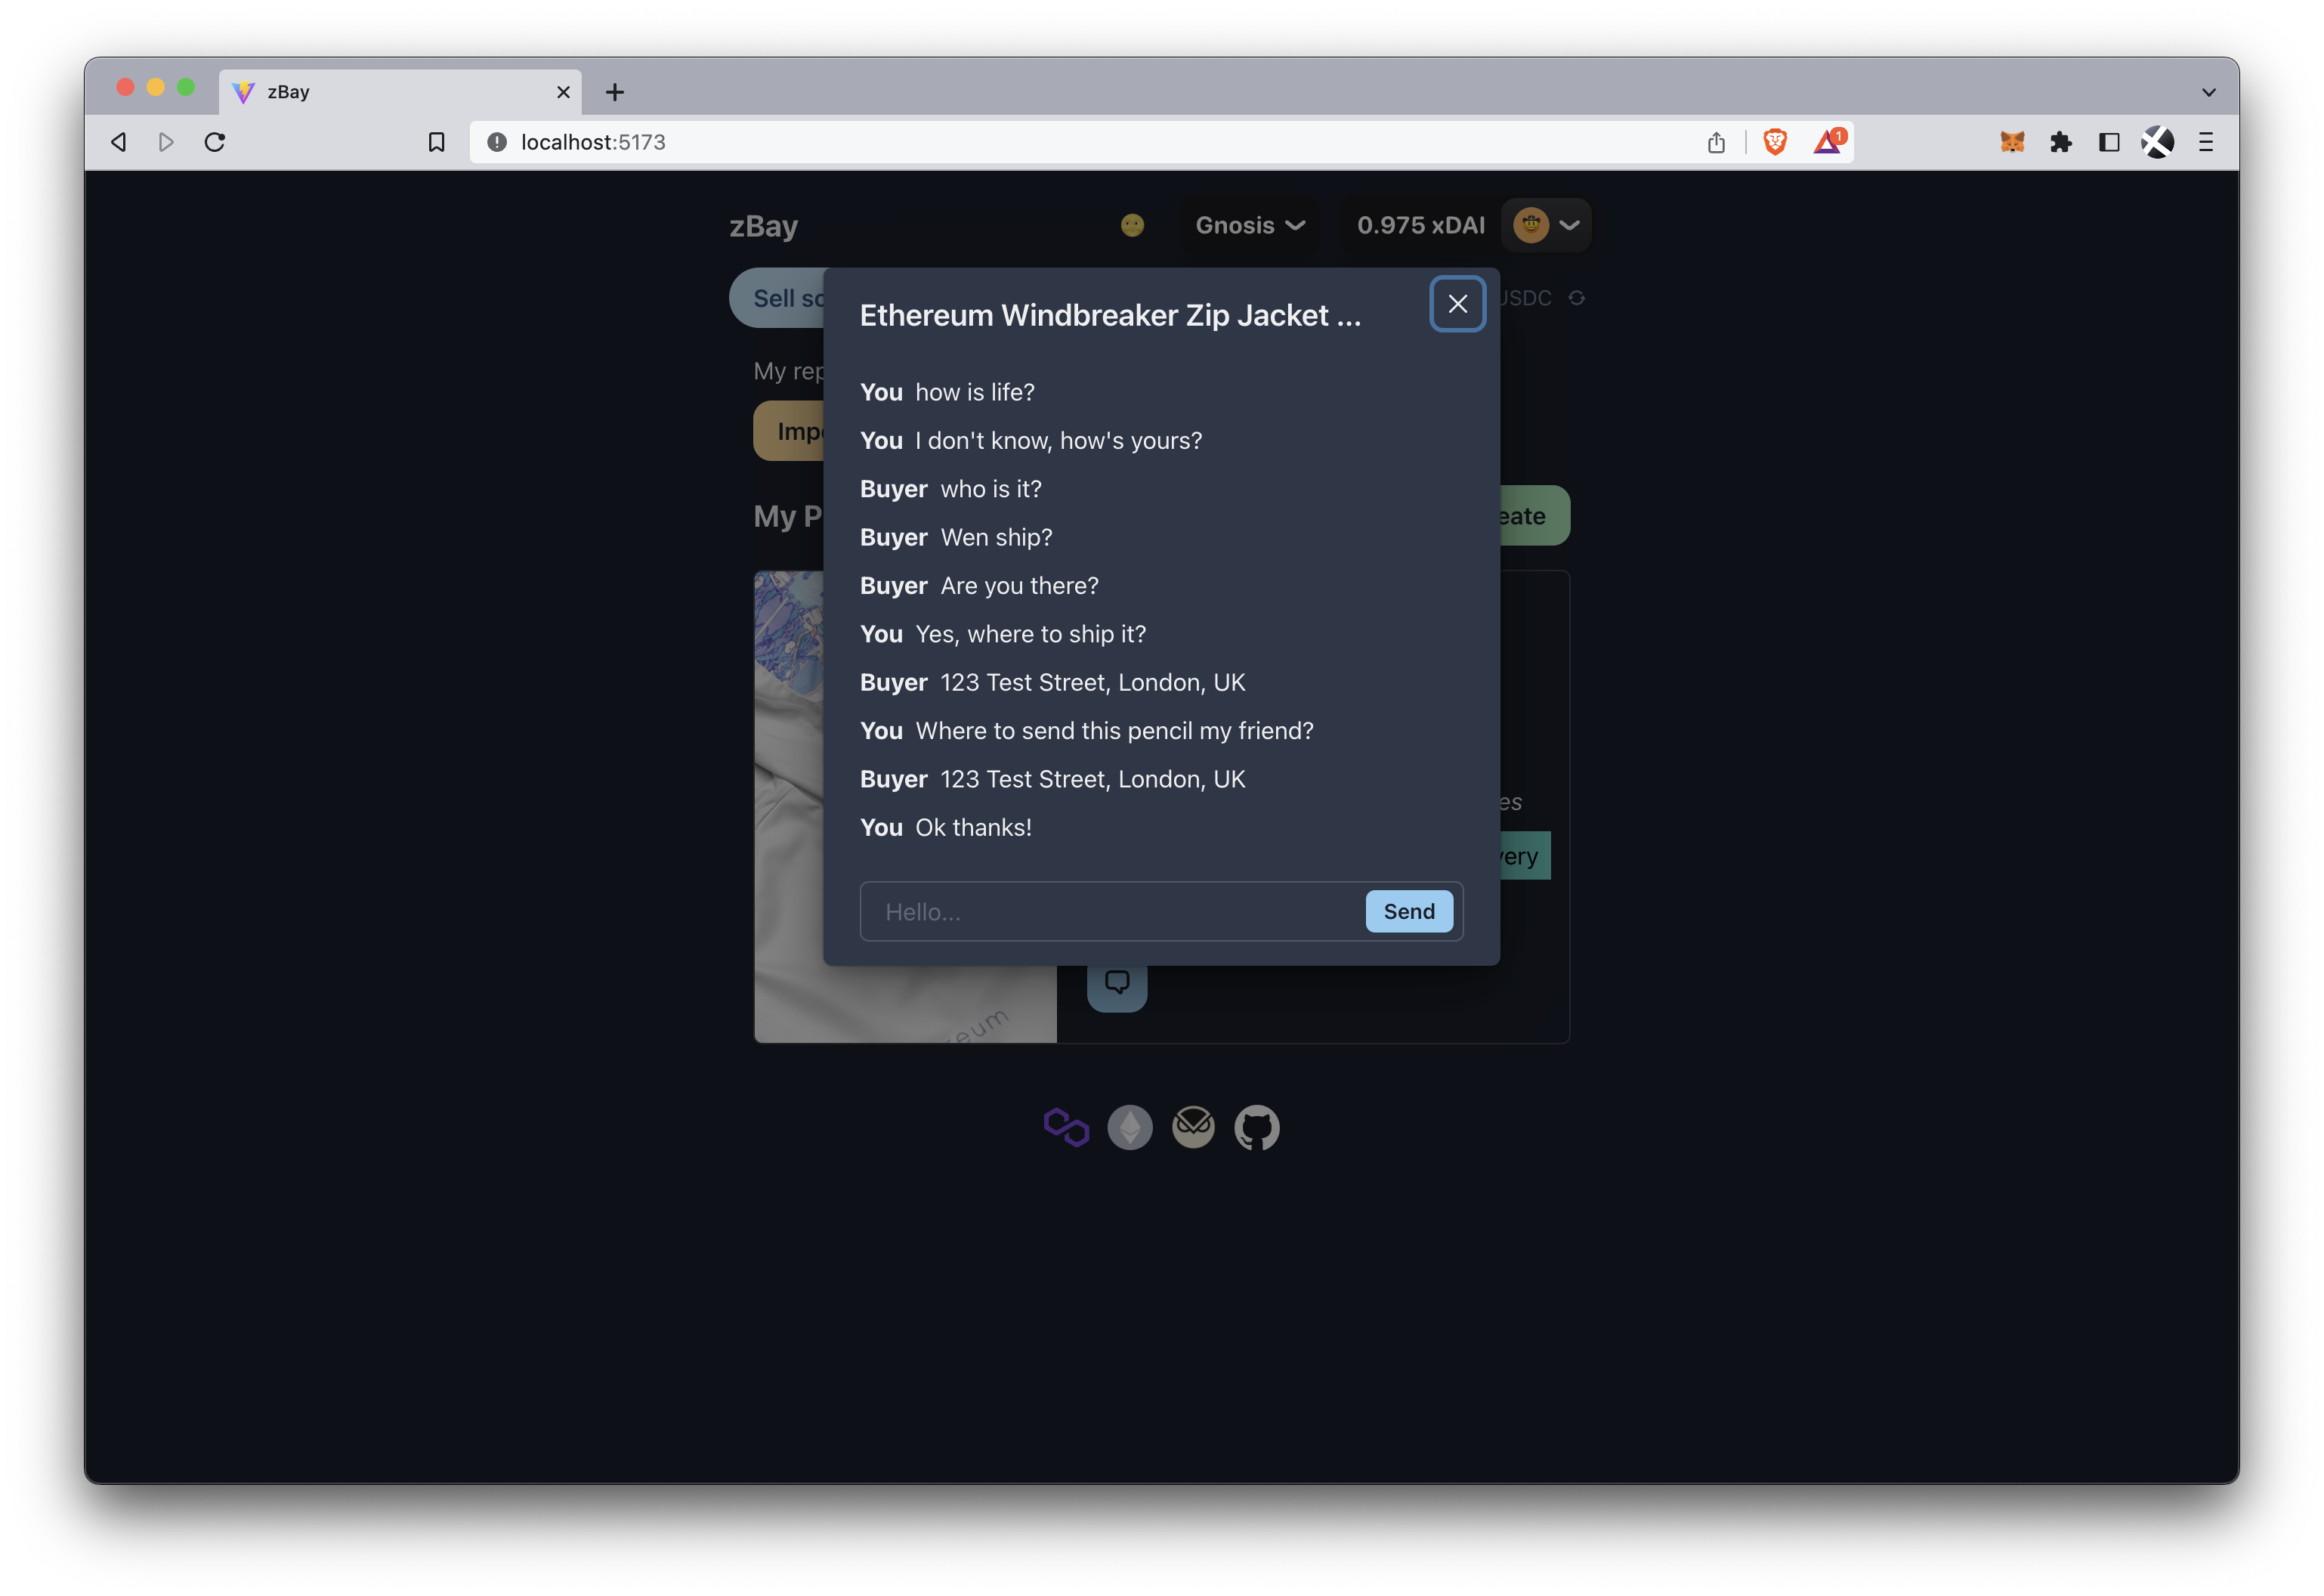The height and width of the screenshot is (1596, 2324).
Task: Click the email/envelope icon in footer
Action: click(x=1194, y=1127)
